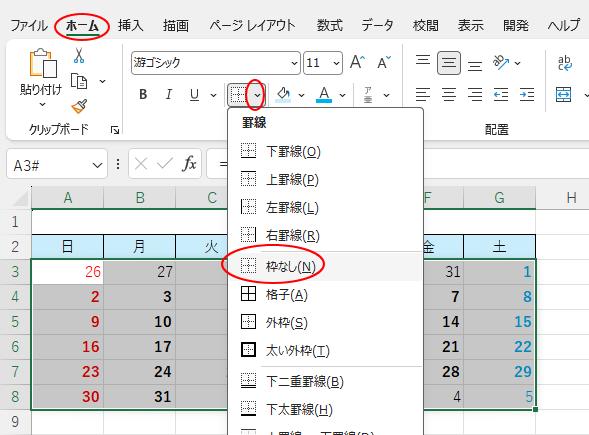Toggle Bold formatting
This screenshot has width=589, height=435.
(x=143, y=95)
